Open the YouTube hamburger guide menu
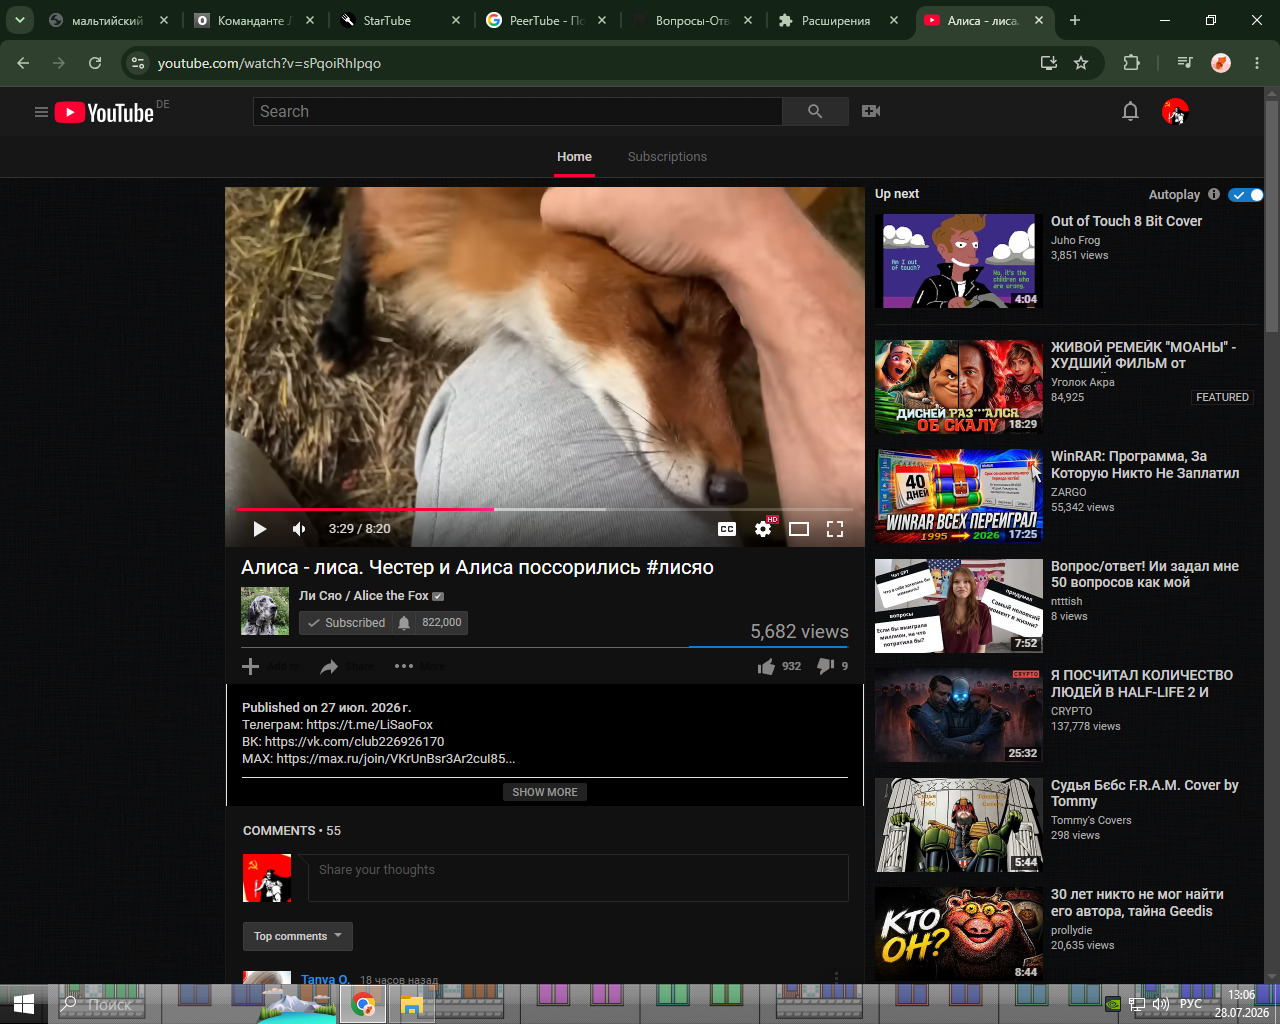 [41, 112]
